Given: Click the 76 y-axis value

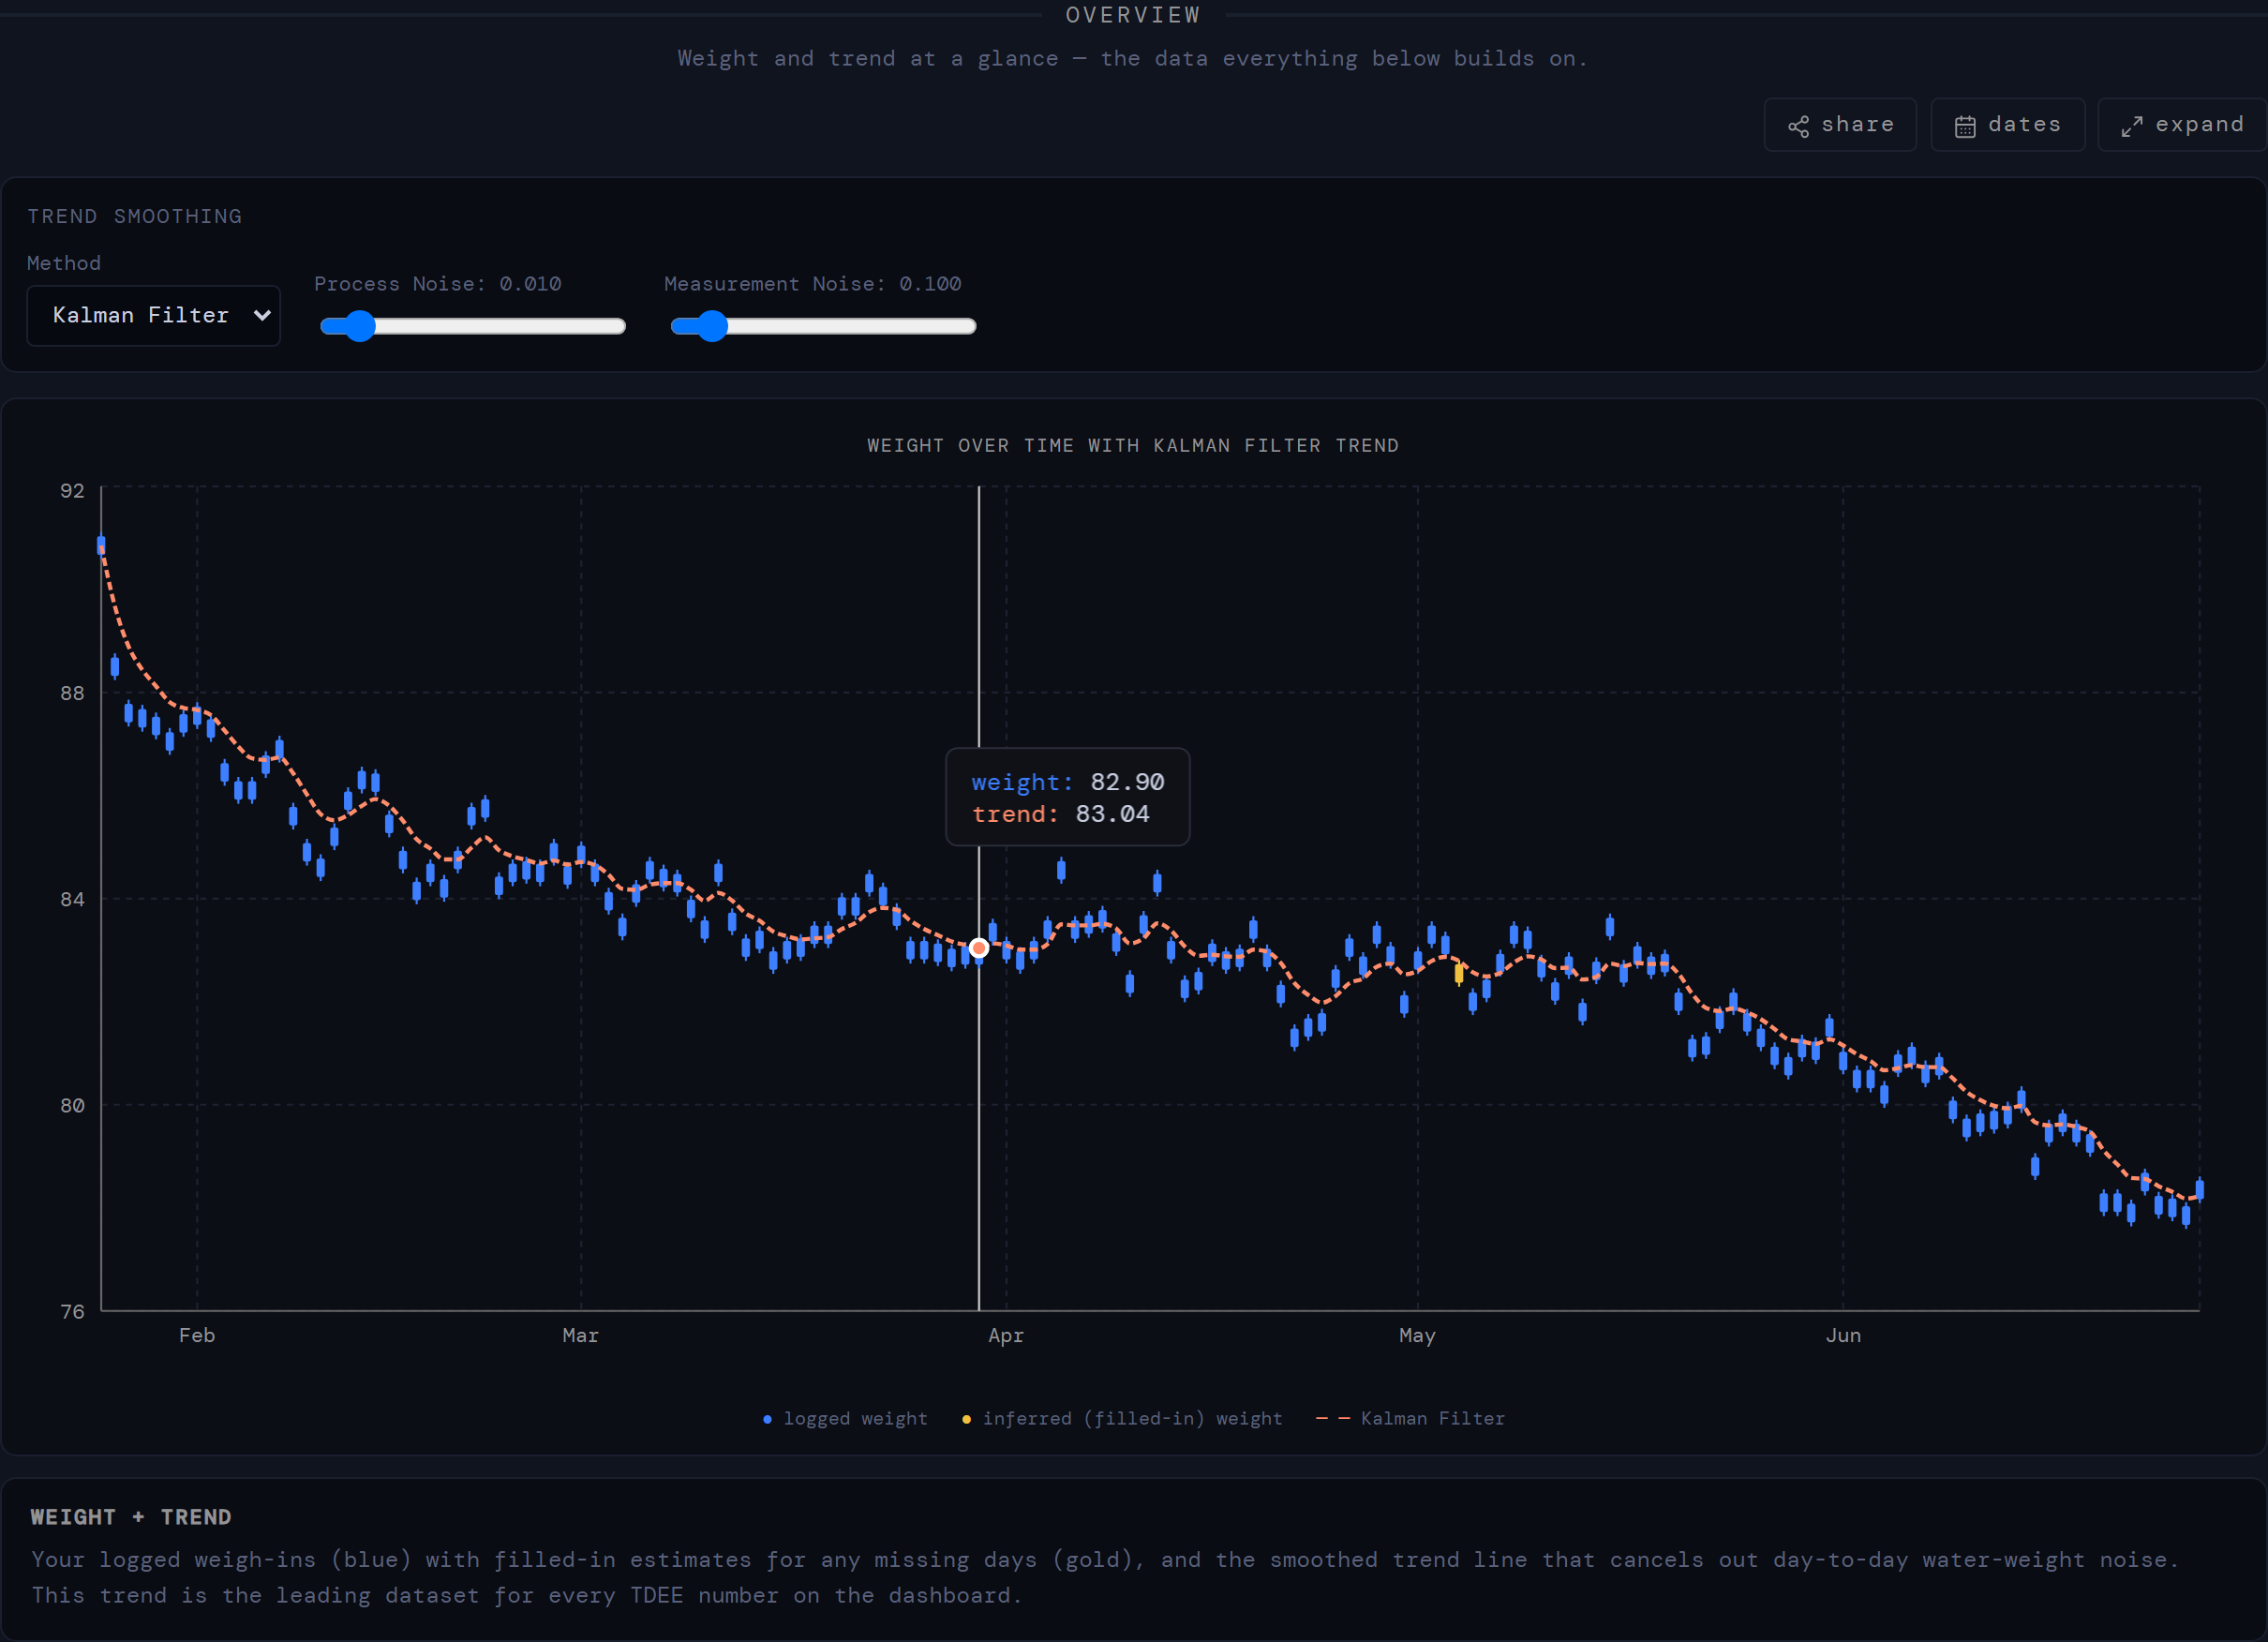Looking at the screenshot, I should coord(73,1311).
